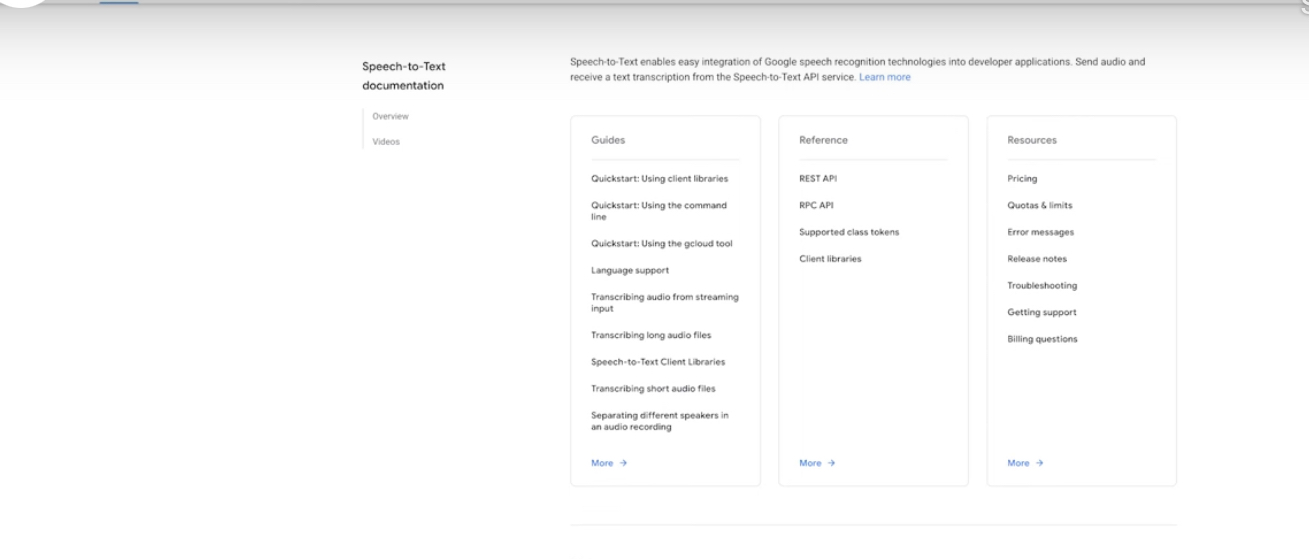Open Quickstart: Using the gcloud tool
1309x559 pixels.
[x=662, y=243]
